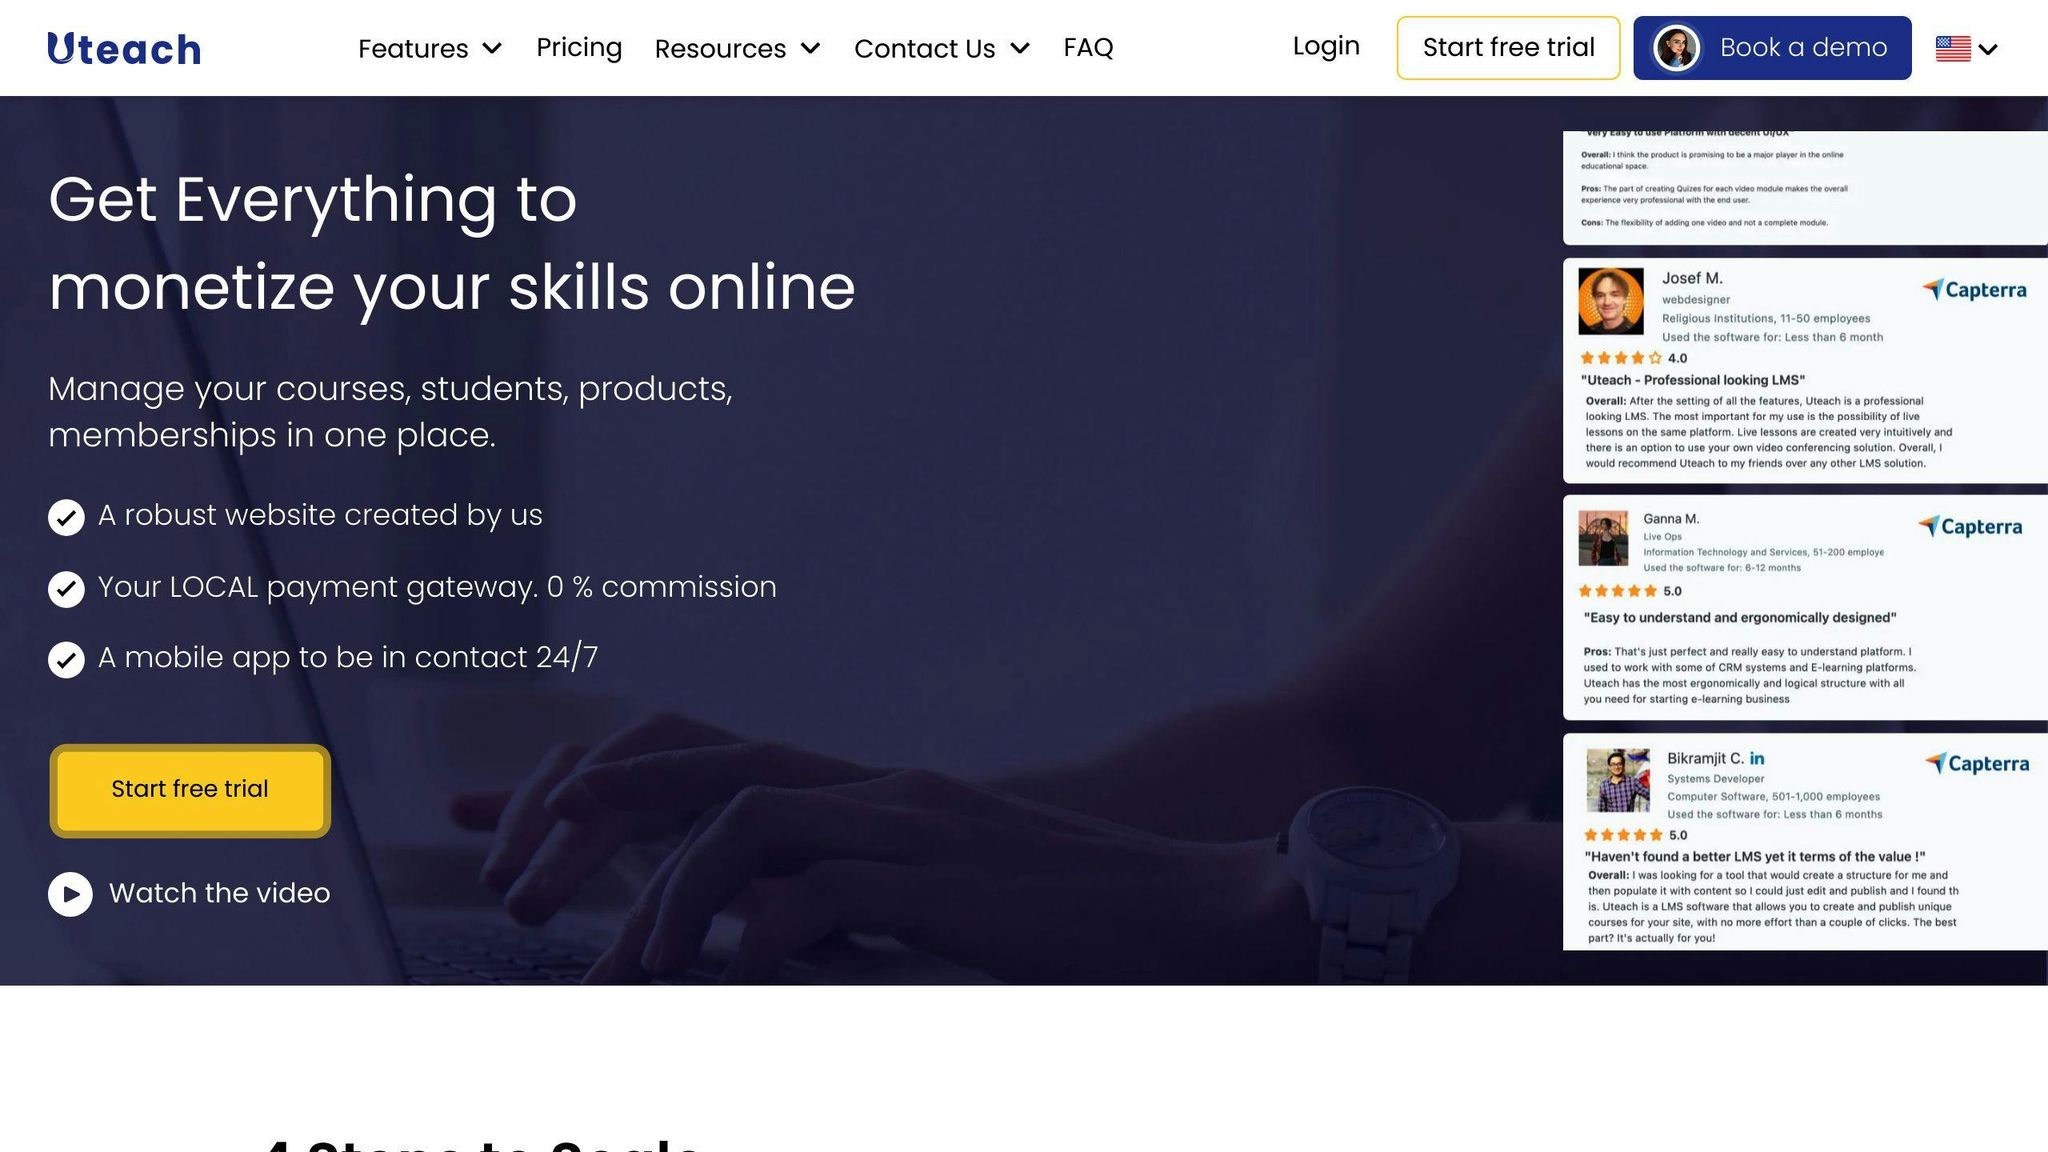Click checkmark beside robust website item

pos(66,517)
